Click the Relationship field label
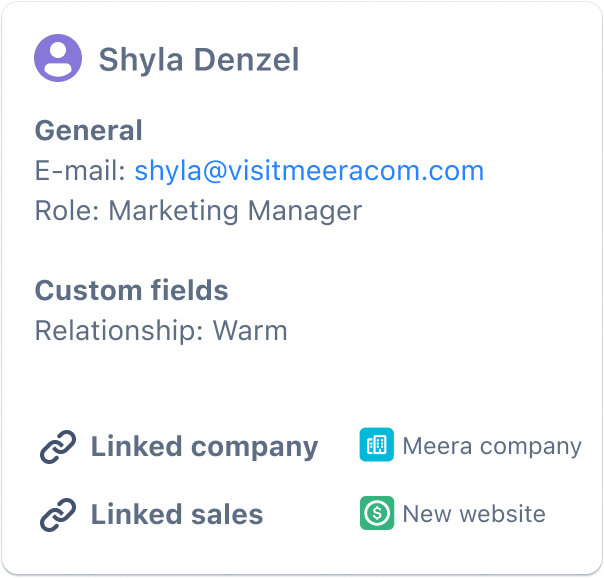The image size is (604, 578). (x=118, y=331)
